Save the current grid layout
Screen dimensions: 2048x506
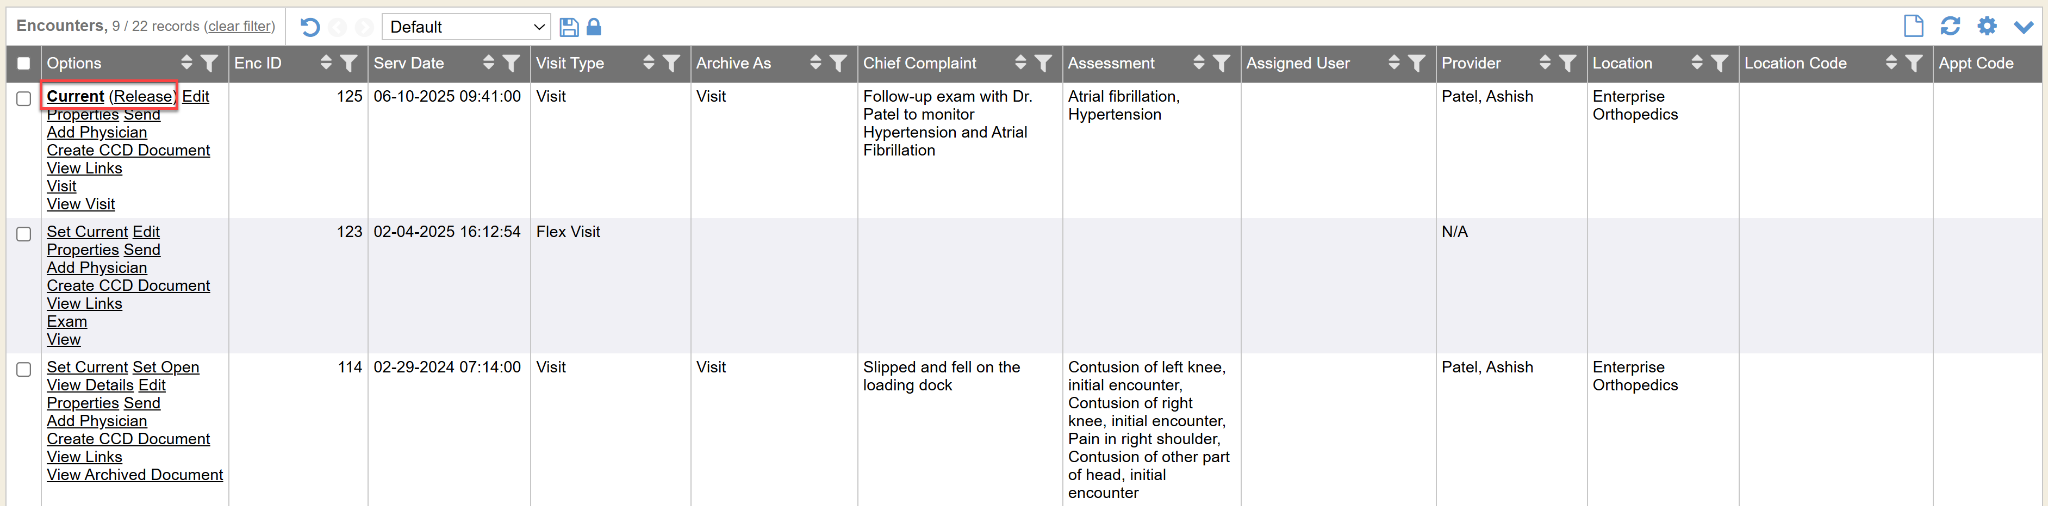coord(569,27)
